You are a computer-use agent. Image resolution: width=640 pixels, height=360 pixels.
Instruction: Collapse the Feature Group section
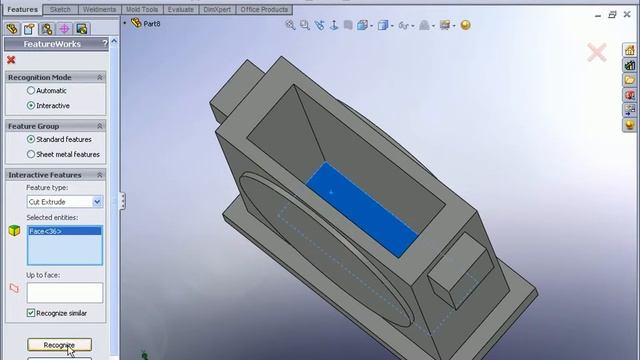tap(100, 126)
